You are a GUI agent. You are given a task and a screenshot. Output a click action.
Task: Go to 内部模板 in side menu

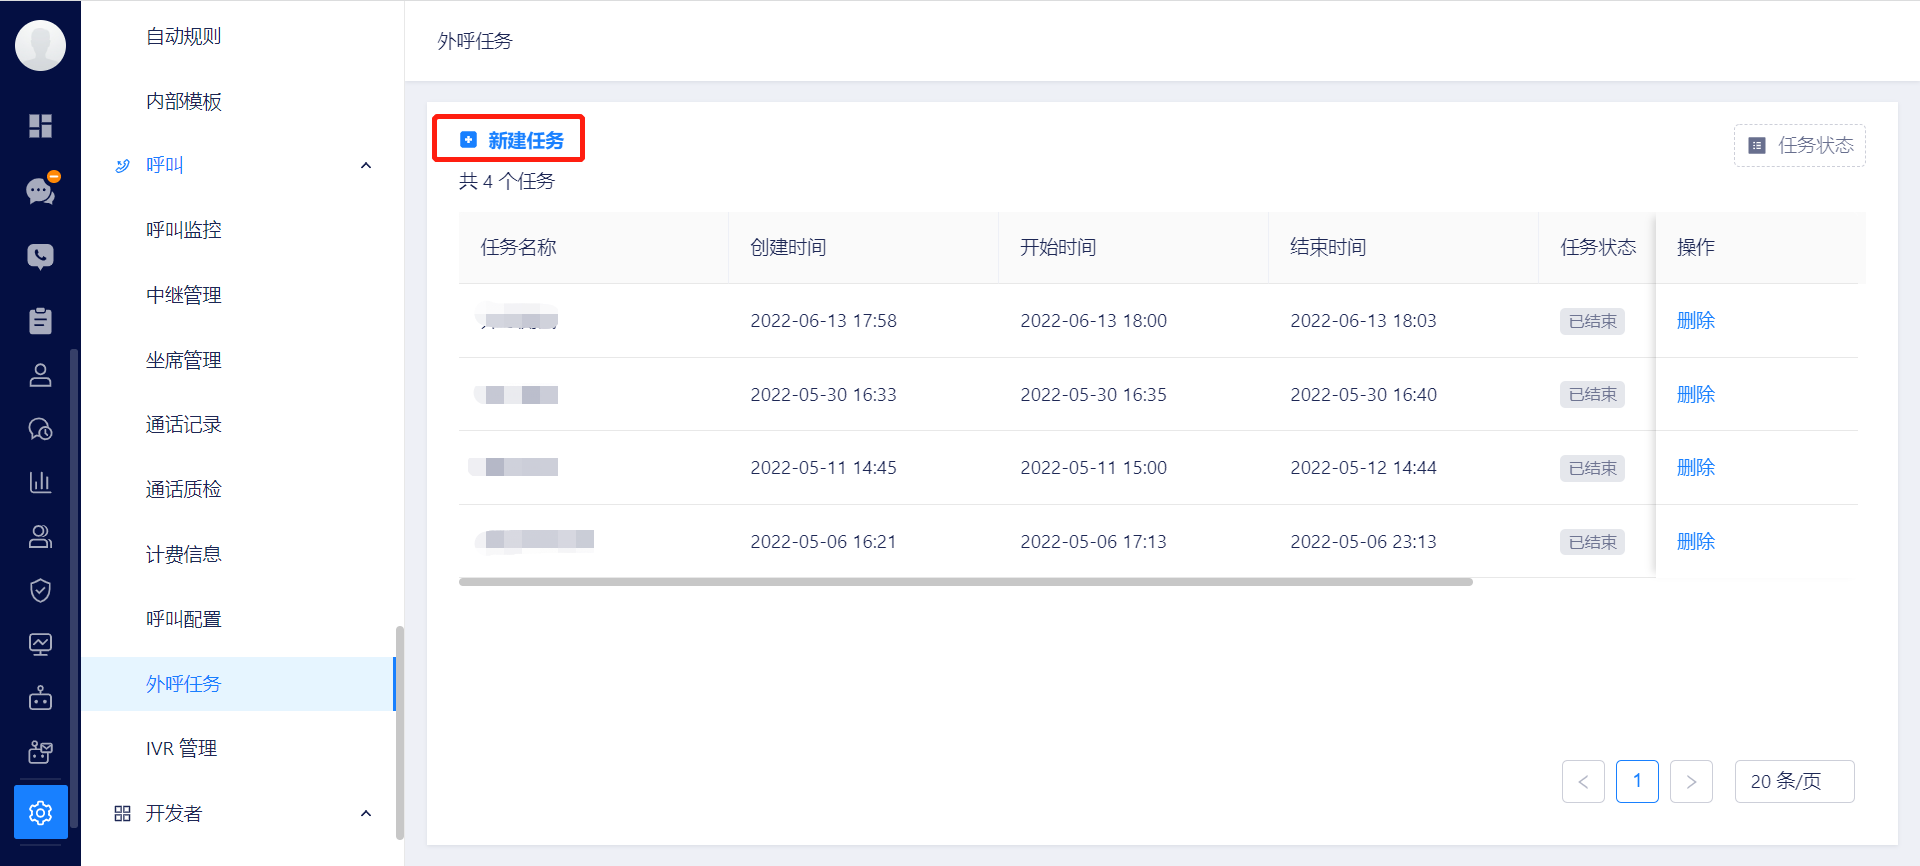pos(184,101)
